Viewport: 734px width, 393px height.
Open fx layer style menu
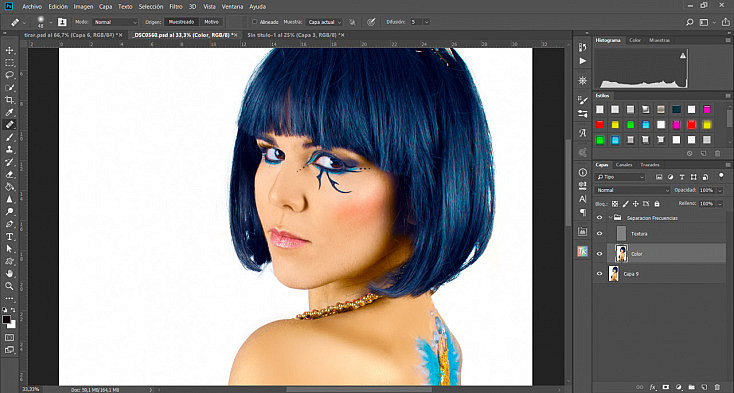tap(653, 387)
